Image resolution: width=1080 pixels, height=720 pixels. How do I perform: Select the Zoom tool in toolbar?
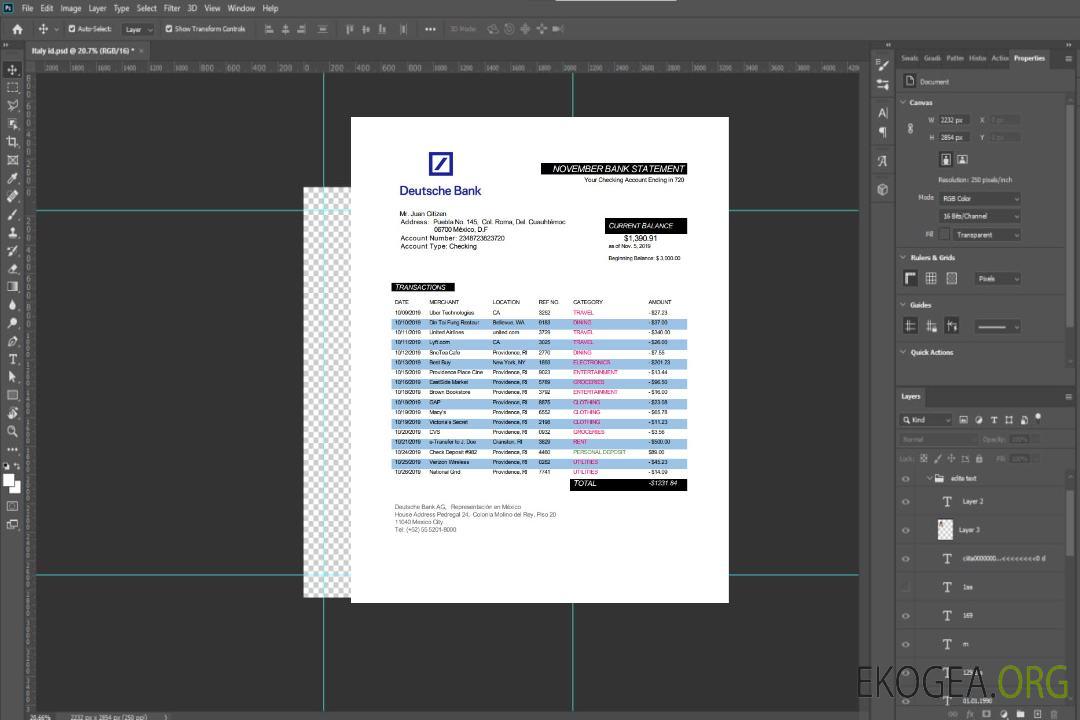[13, 431]
